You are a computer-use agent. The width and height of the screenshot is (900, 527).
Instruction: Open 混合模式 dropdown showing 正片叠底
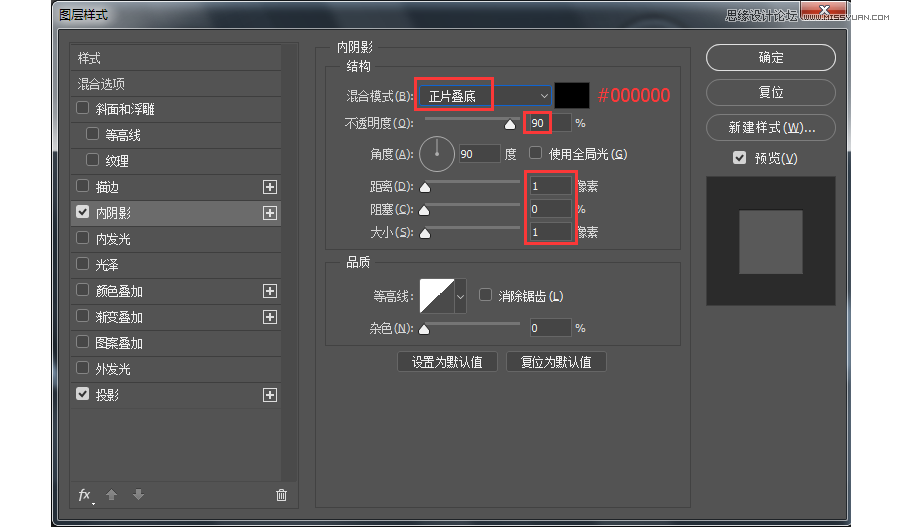485,96
